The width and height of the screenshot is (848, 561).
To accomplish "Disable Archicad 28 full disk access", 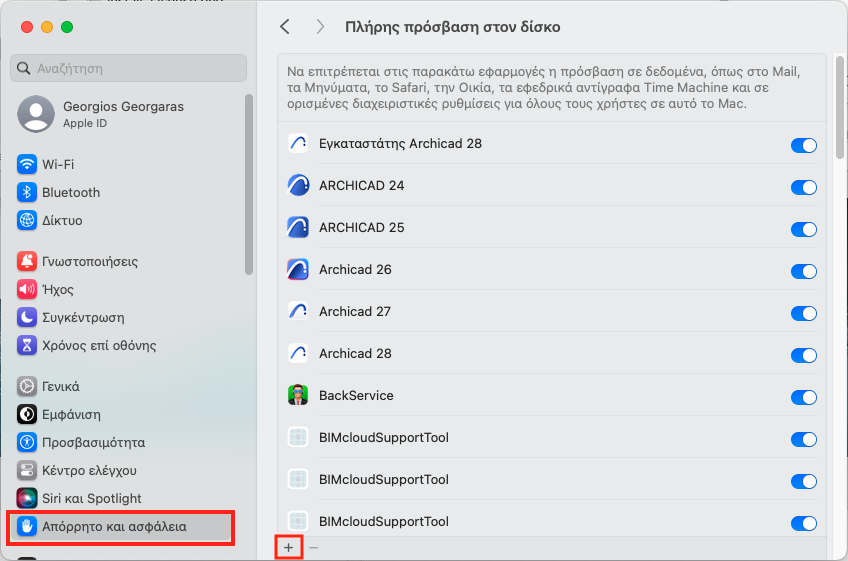I will pos(804,355).
